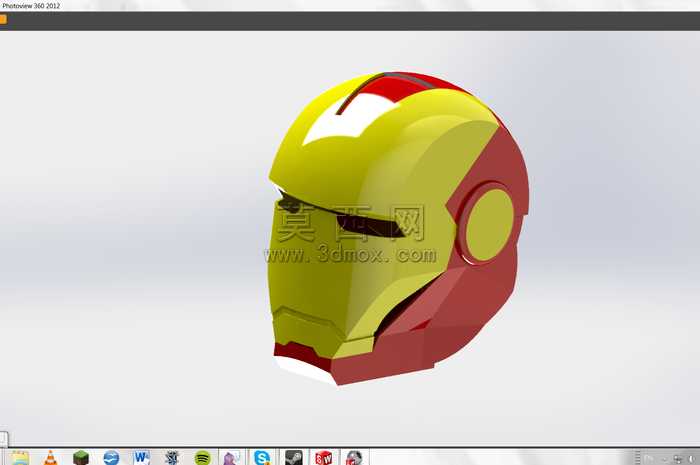Open Spotify from the taskbar
Image resolution: width=700 pixels, height=465 pixels.
coord(203,458)
